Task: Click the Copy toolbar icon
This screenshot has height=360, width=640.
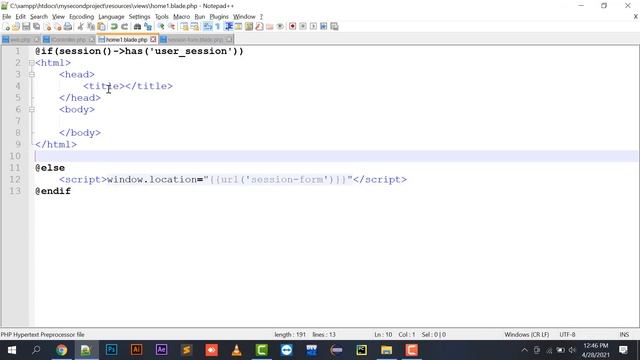Action: 91,27
